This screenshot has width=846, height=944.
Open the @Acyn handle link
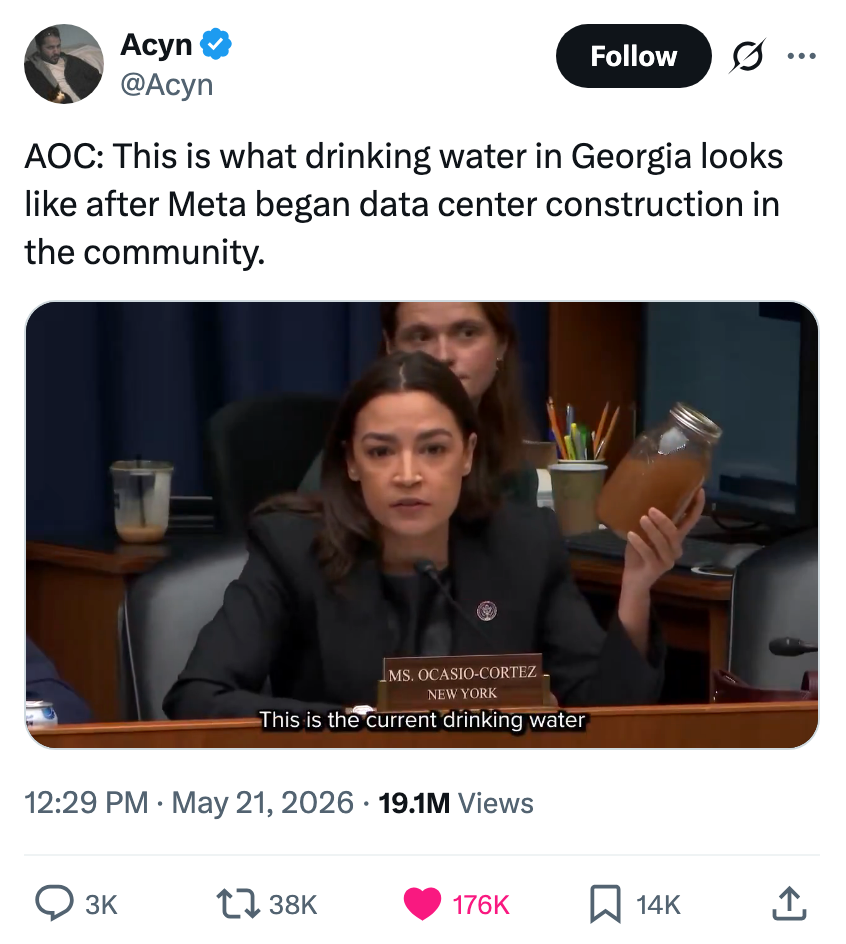(x=167, y=84)
